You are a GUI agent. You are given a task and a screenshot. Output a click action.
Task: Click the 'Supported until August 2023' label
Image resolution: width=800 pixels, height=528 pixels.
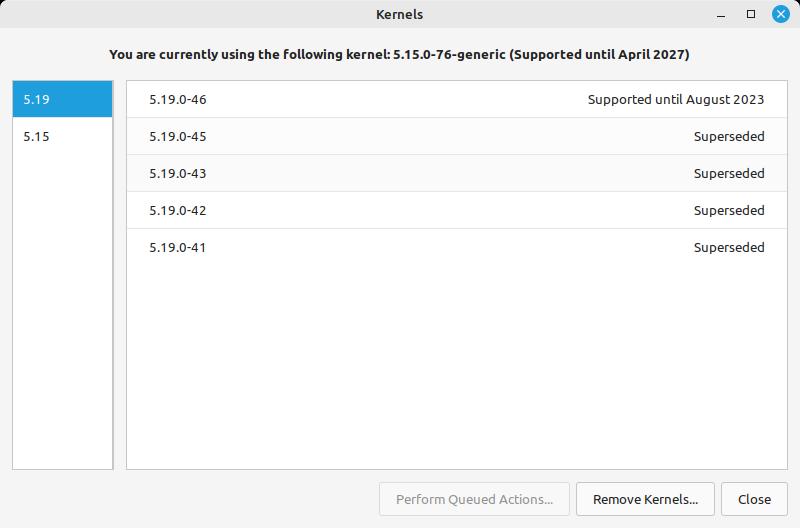click(x=676, y=99)
